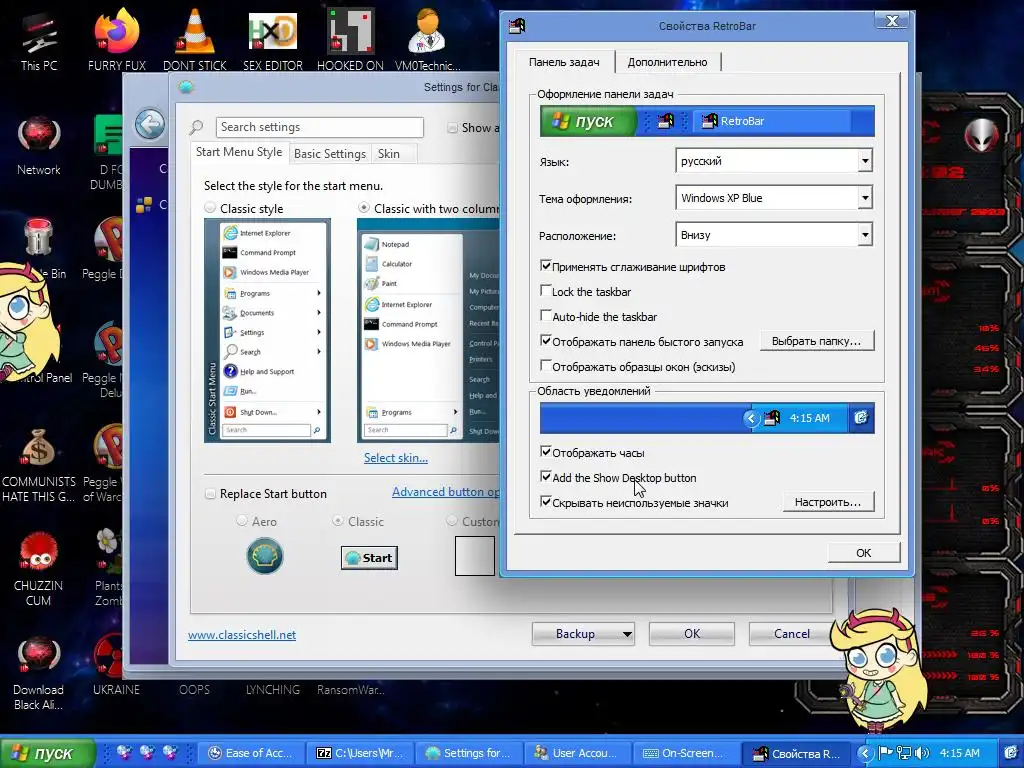
Task: Click the taskbar show desktop button at far right
Action: pyautogui.click(x=1010, y=753)
